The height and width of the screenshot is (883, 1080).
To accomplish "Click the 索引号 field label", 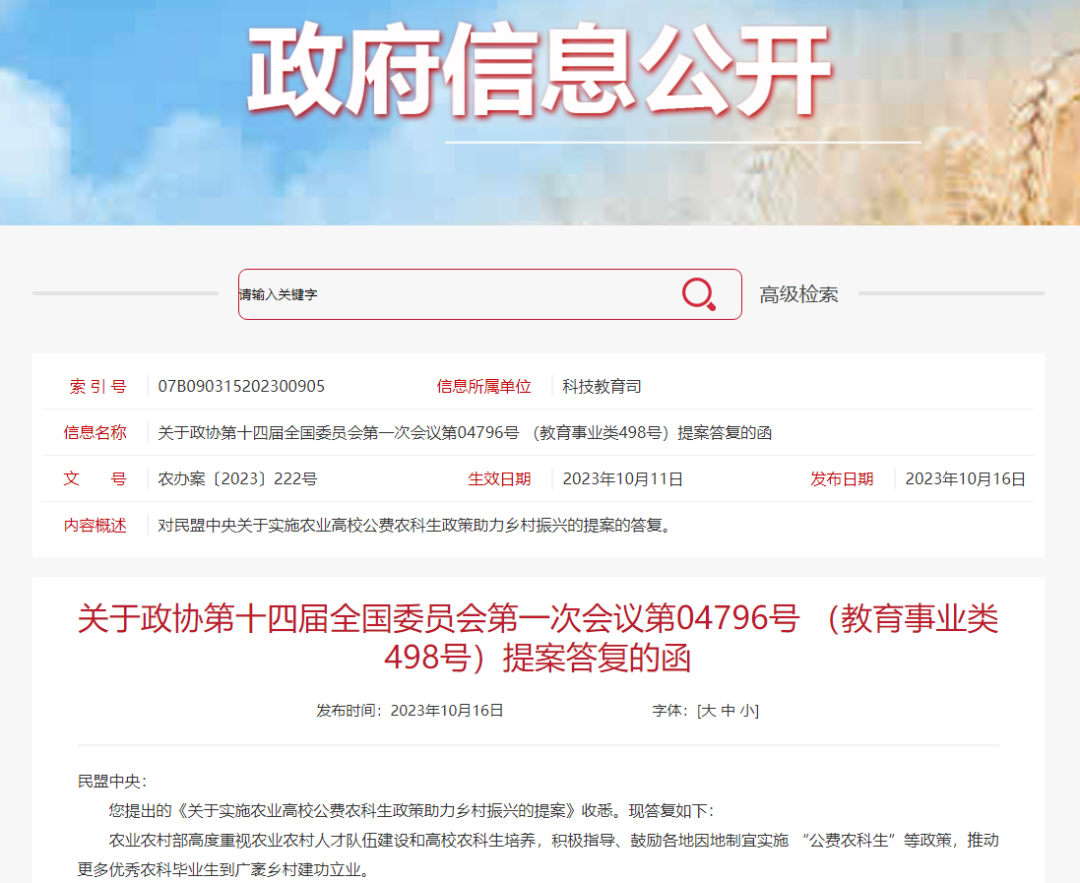I will 97,386.
